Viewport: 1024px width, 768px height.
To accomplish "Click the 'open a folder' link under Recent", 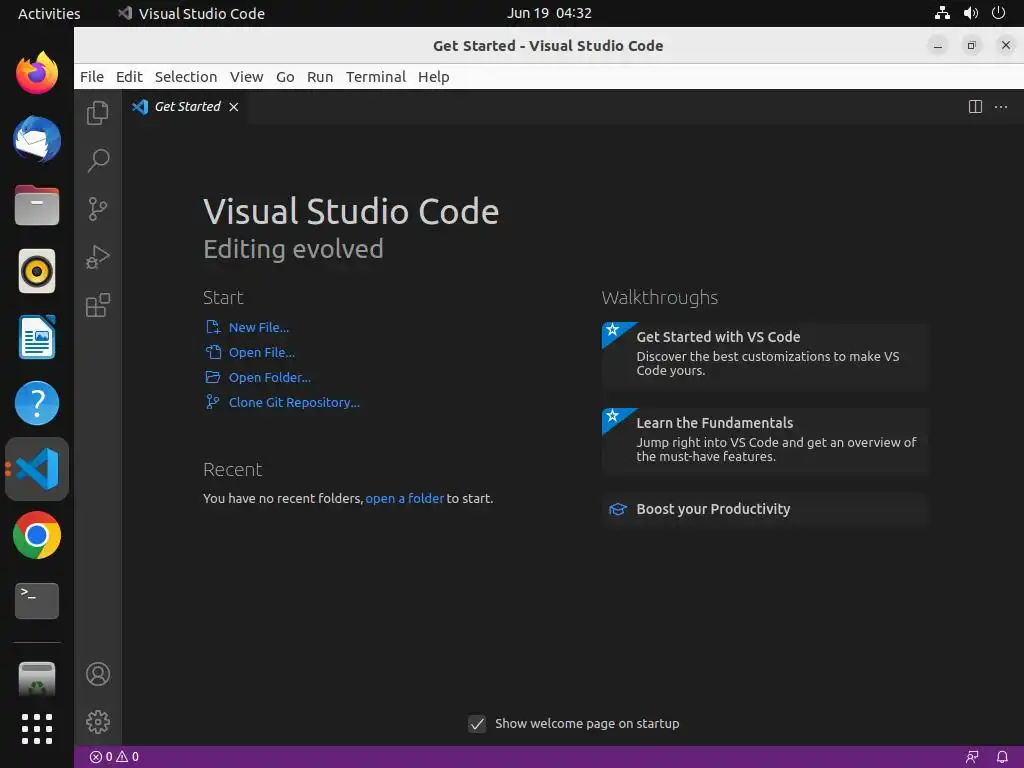I will pos(404,498).
